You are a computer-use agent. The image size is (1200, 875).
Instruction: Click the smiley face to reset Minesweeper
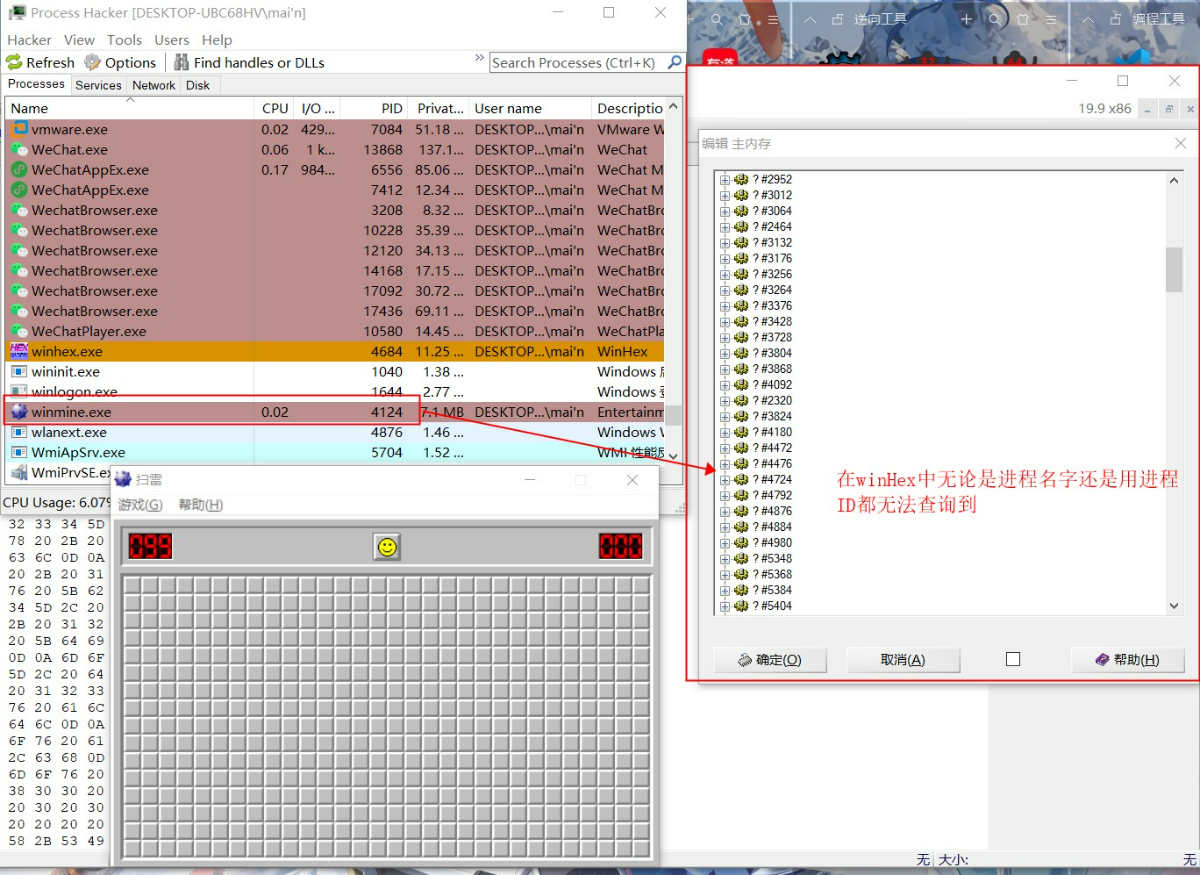tap(387, 546)
